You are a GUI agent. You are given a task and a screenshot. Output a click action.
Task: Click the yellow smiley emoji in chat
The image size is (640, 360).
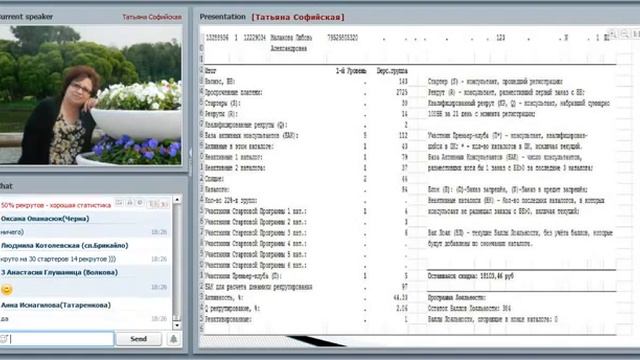(x=7, y=289)
